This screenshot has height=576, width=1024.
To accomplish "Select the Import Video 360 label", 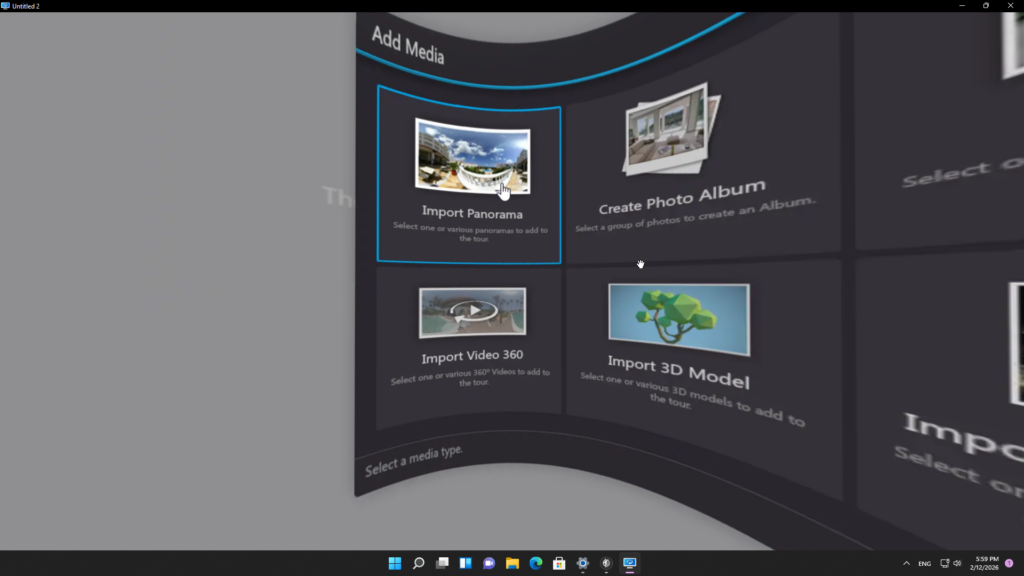I will (472, 356).
